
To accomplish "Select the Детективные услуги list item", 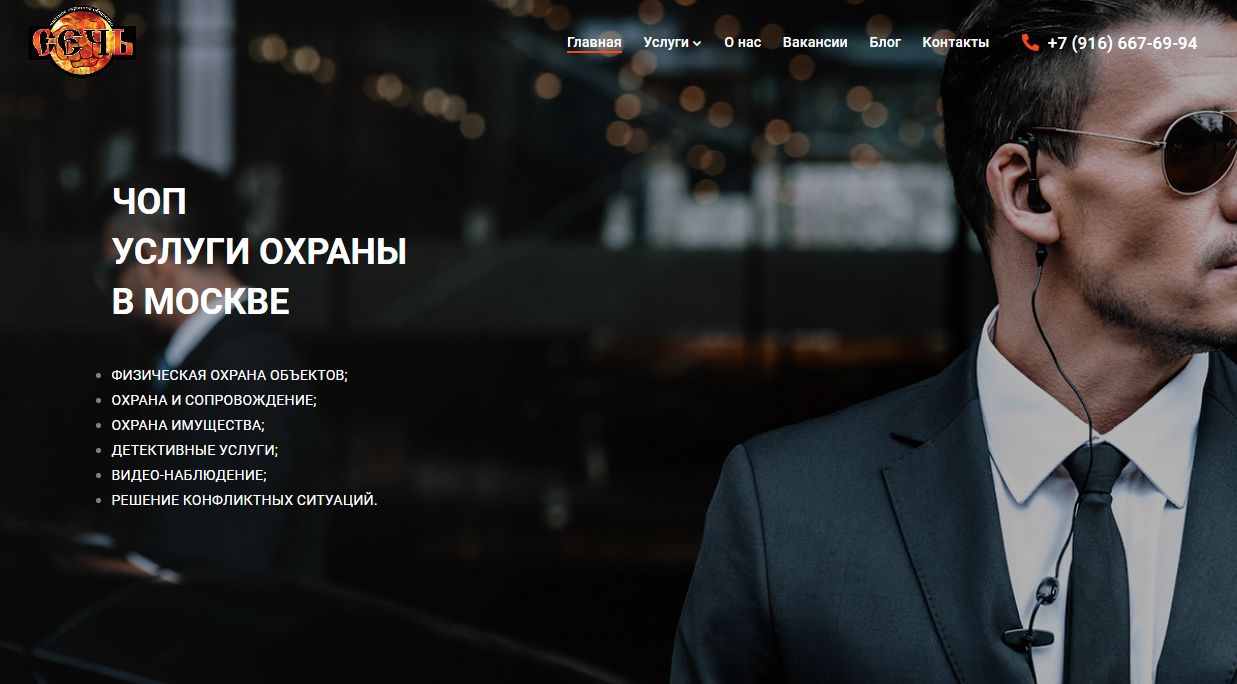I will click(194, 450).
